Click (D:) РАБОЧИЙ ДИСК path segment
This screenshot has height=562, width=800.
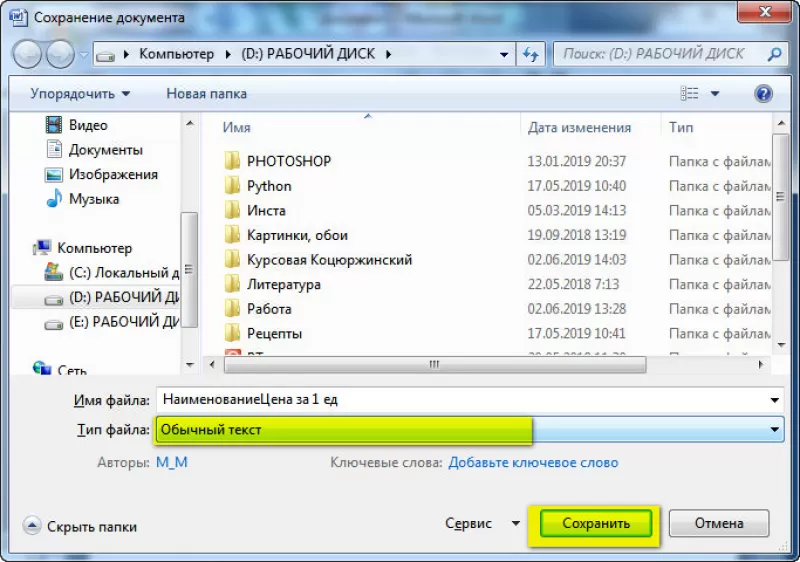(308, 54)
